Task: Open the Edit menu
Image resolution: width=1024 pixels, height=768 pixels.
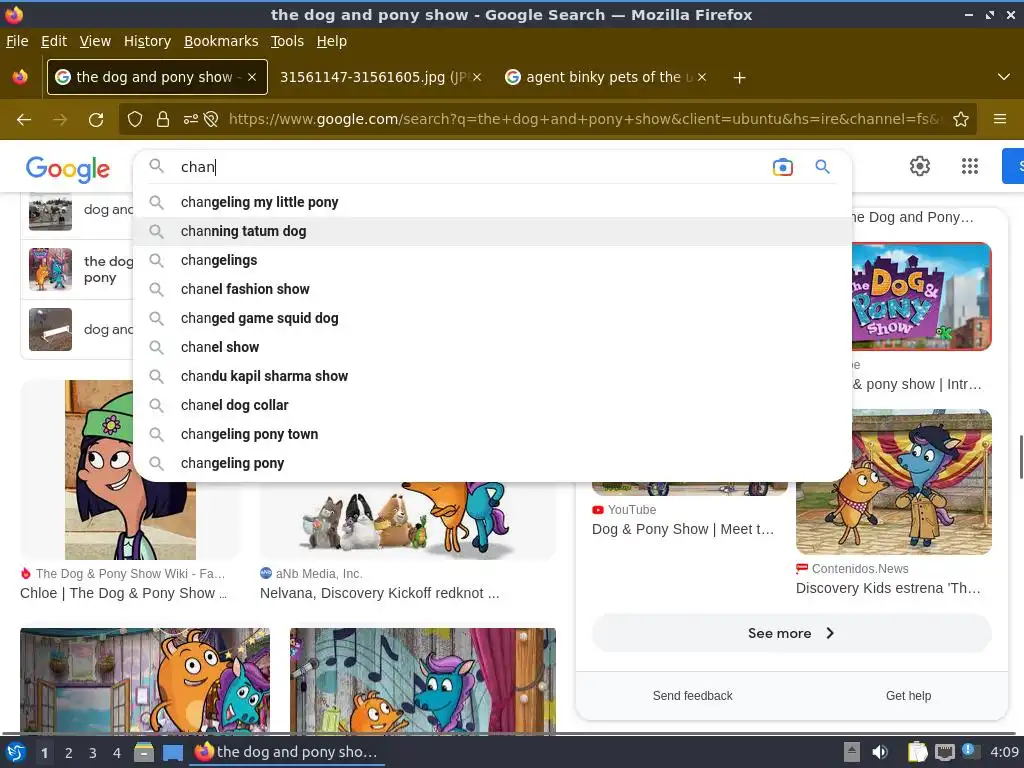Action: [x=54, y=41]
